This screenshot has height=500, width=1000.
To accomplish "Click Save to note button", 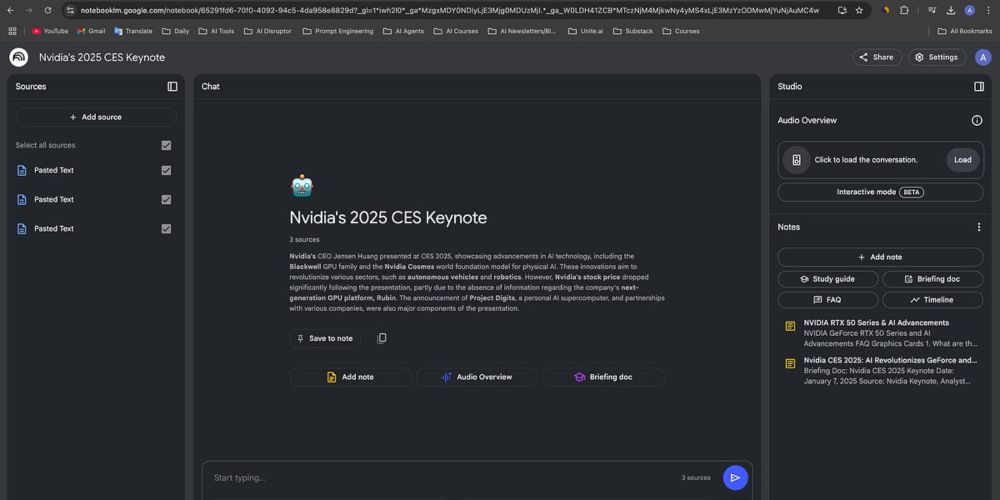I will 325,339.
